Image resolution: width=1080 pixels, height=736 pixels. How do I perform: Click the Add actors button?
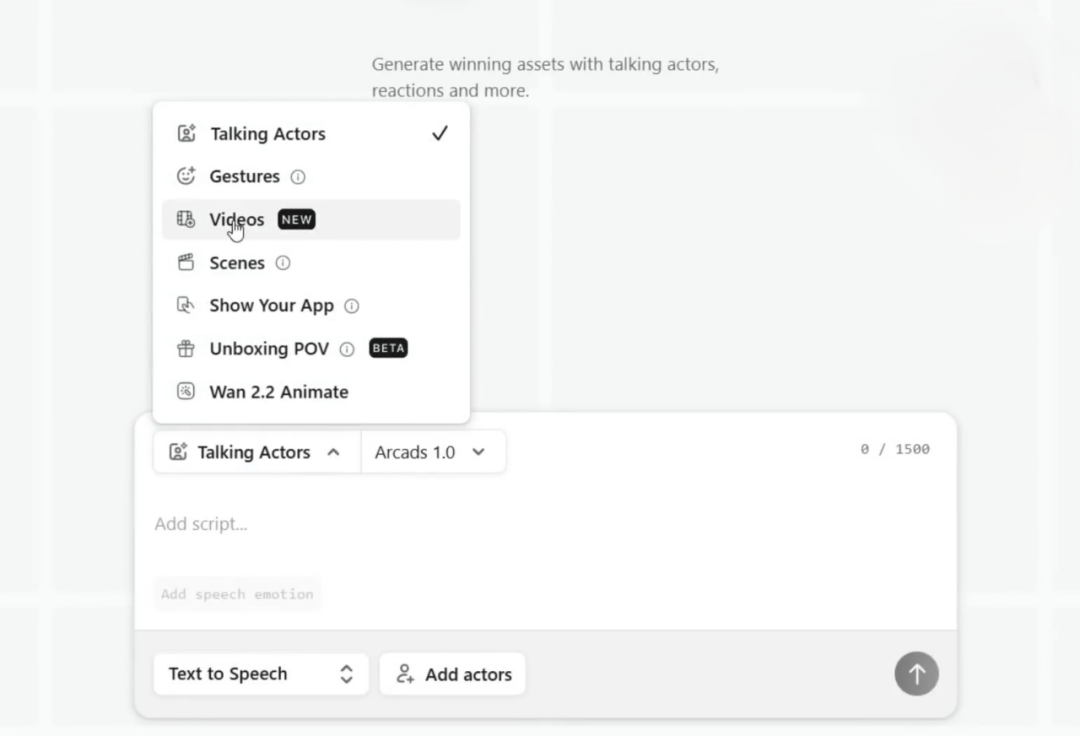pos(452,674)
